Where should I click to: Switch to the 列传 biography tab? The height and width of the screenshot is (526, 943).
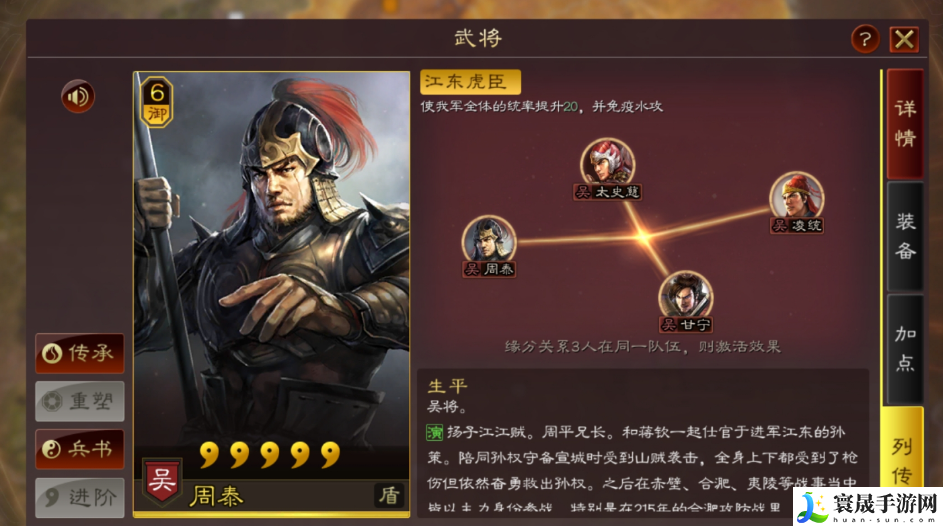903,462
